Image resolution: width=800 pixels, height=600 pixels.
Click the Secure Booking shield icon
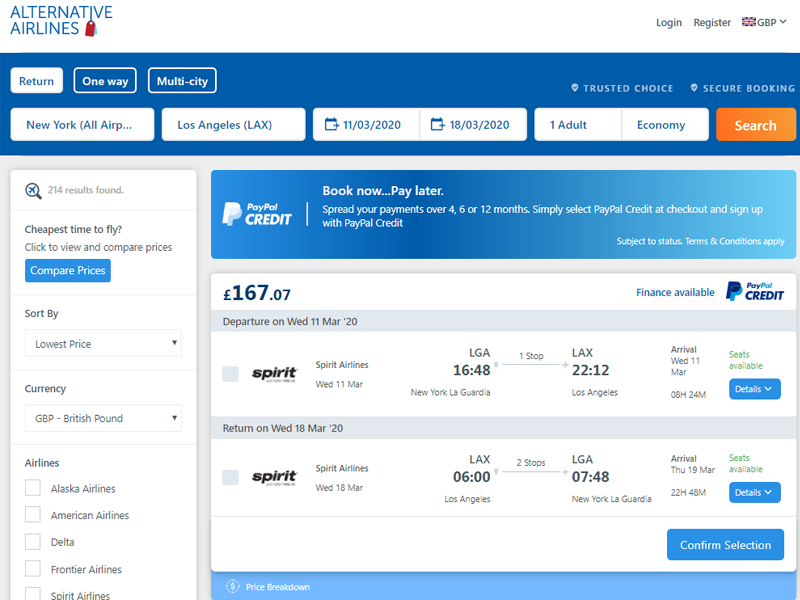click(694, 88)
